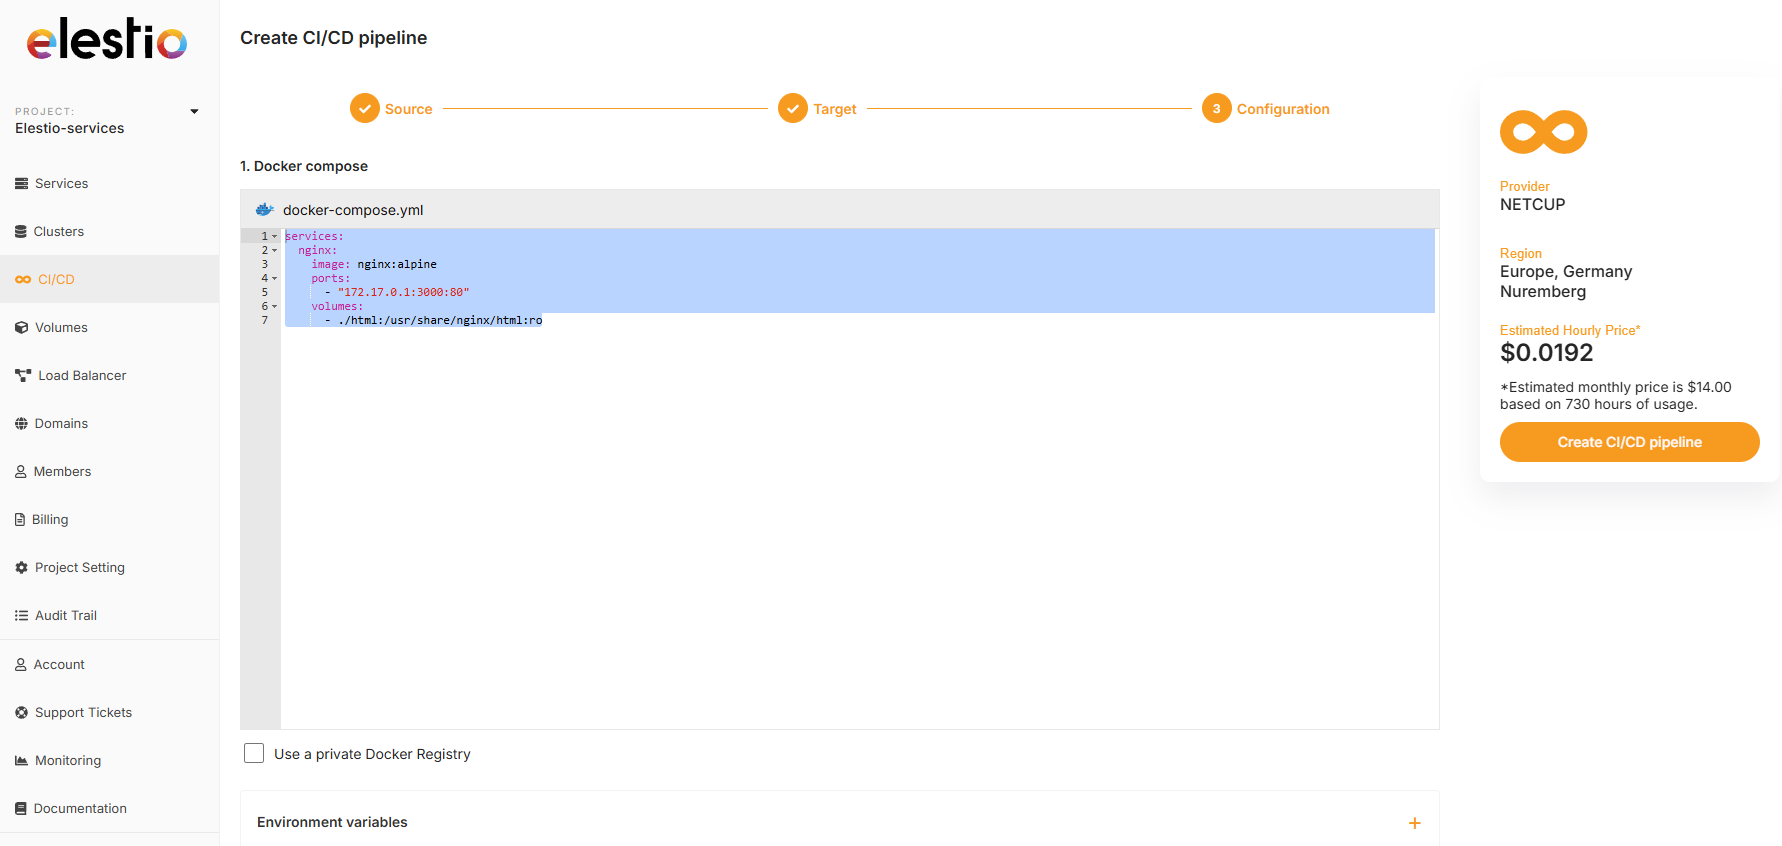Open Monitoring chart icon
The image size is (1782, 846).
pos(21,761)
